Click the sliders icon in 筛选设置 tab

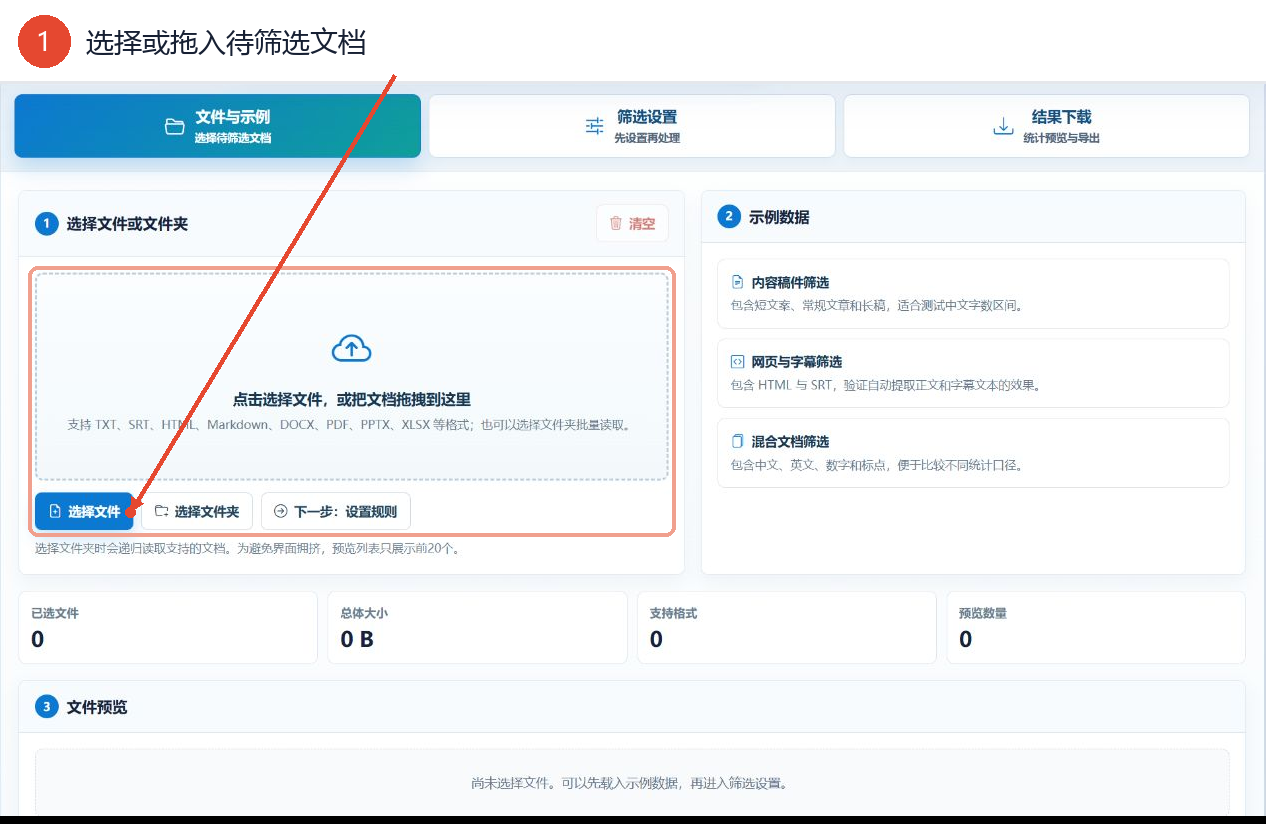tap(595, 126)
